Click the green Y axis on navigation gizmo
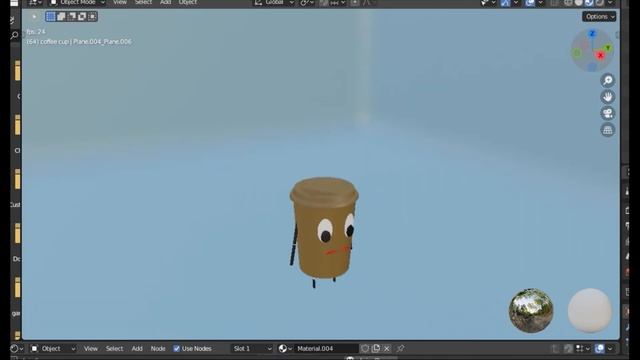 tap(608, 48)
